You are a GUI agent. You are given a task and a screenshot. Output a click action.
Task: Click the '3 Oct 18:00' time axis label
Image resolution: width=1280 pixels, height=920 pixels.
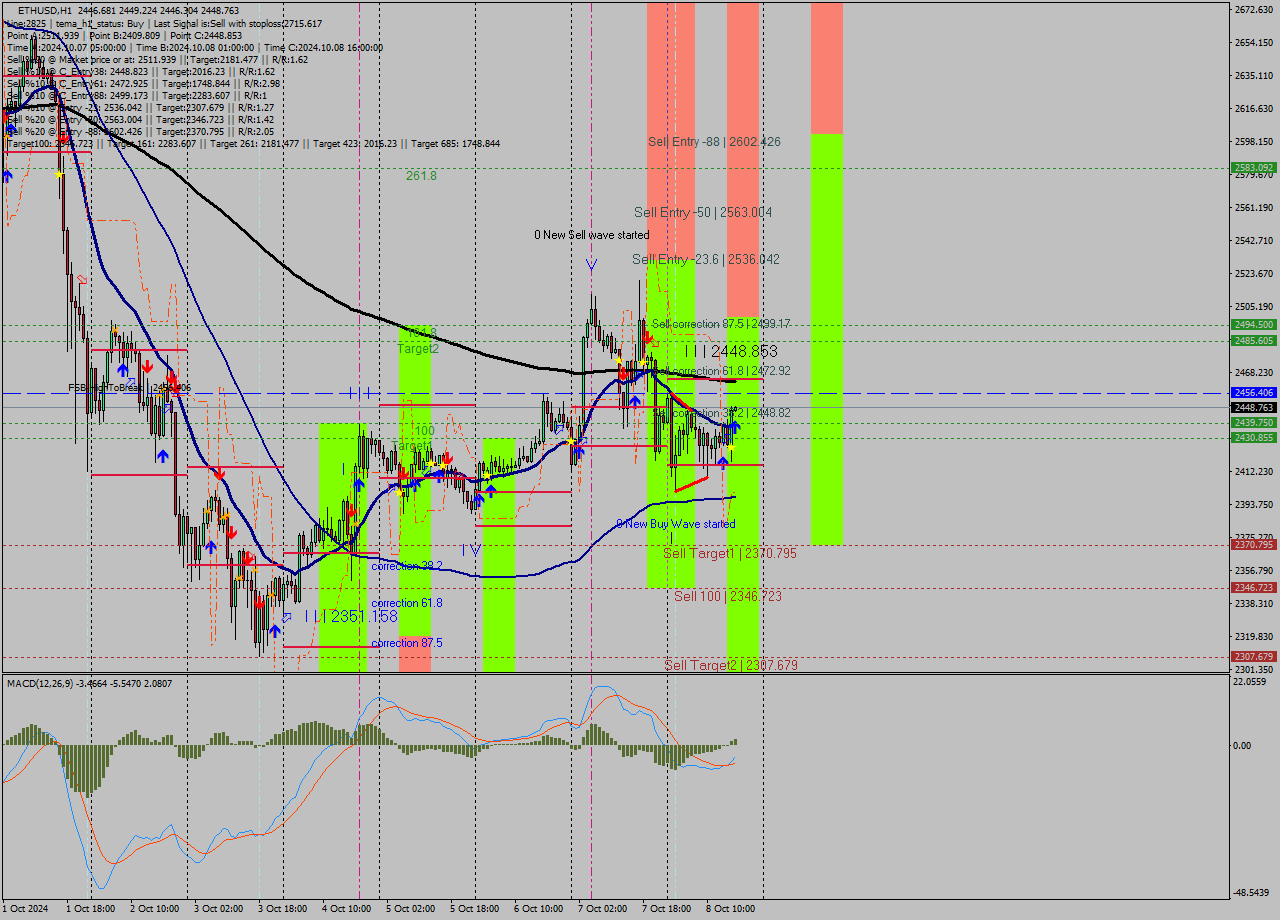282,909
